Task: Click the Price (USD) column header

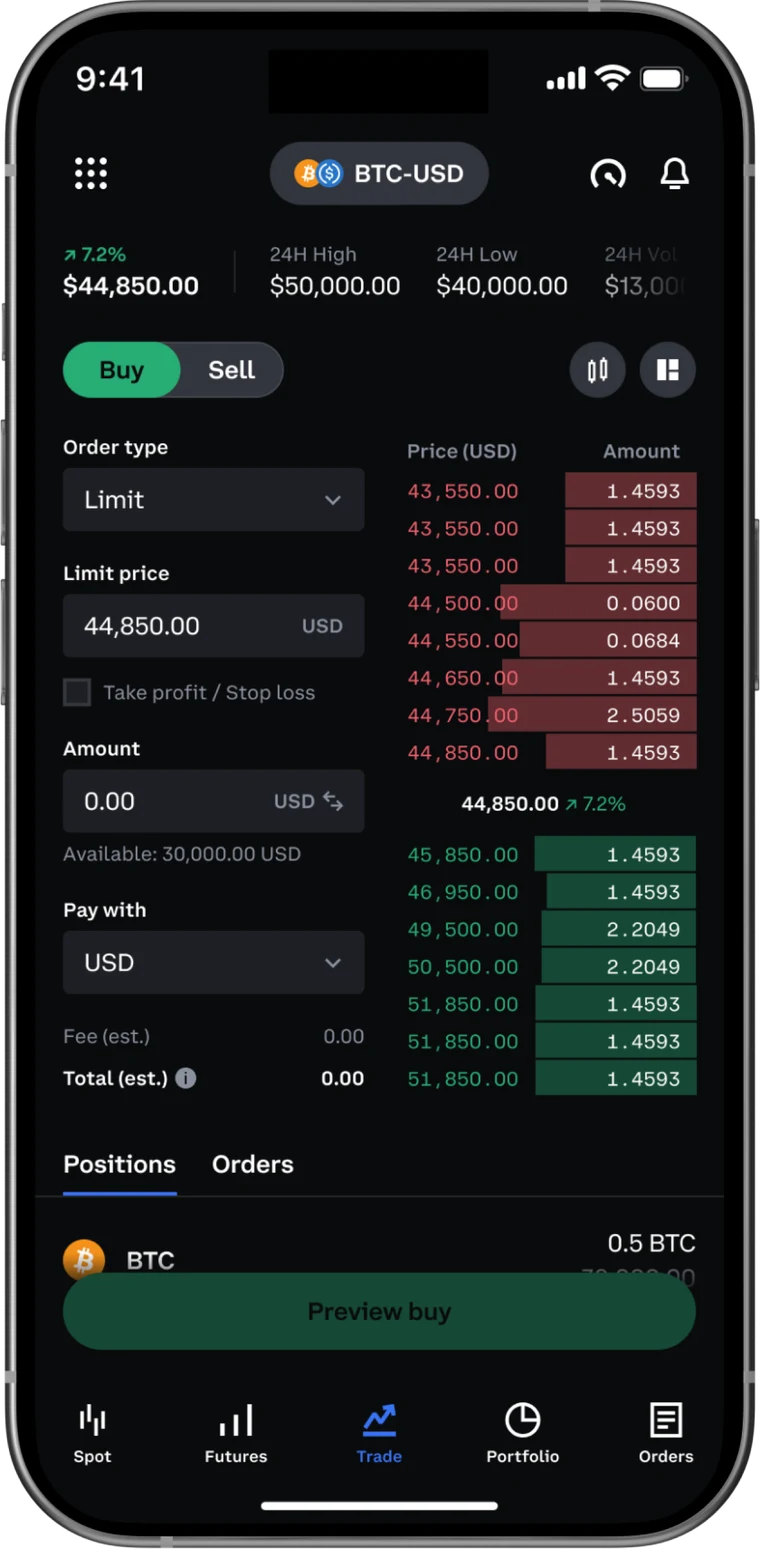Action: (462, 451)
